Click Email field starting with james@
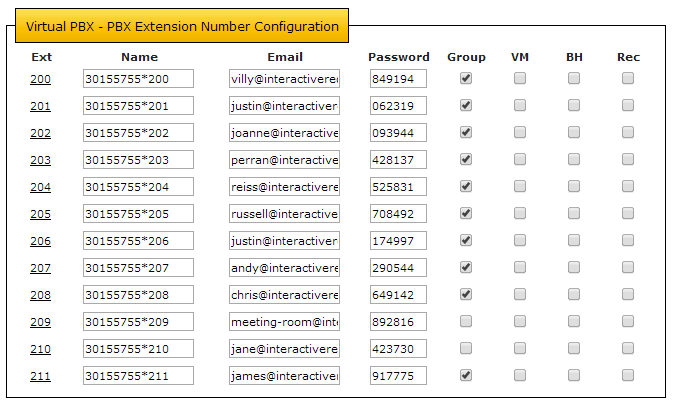This screenshot has width=677, height=407. click(285, 376)
